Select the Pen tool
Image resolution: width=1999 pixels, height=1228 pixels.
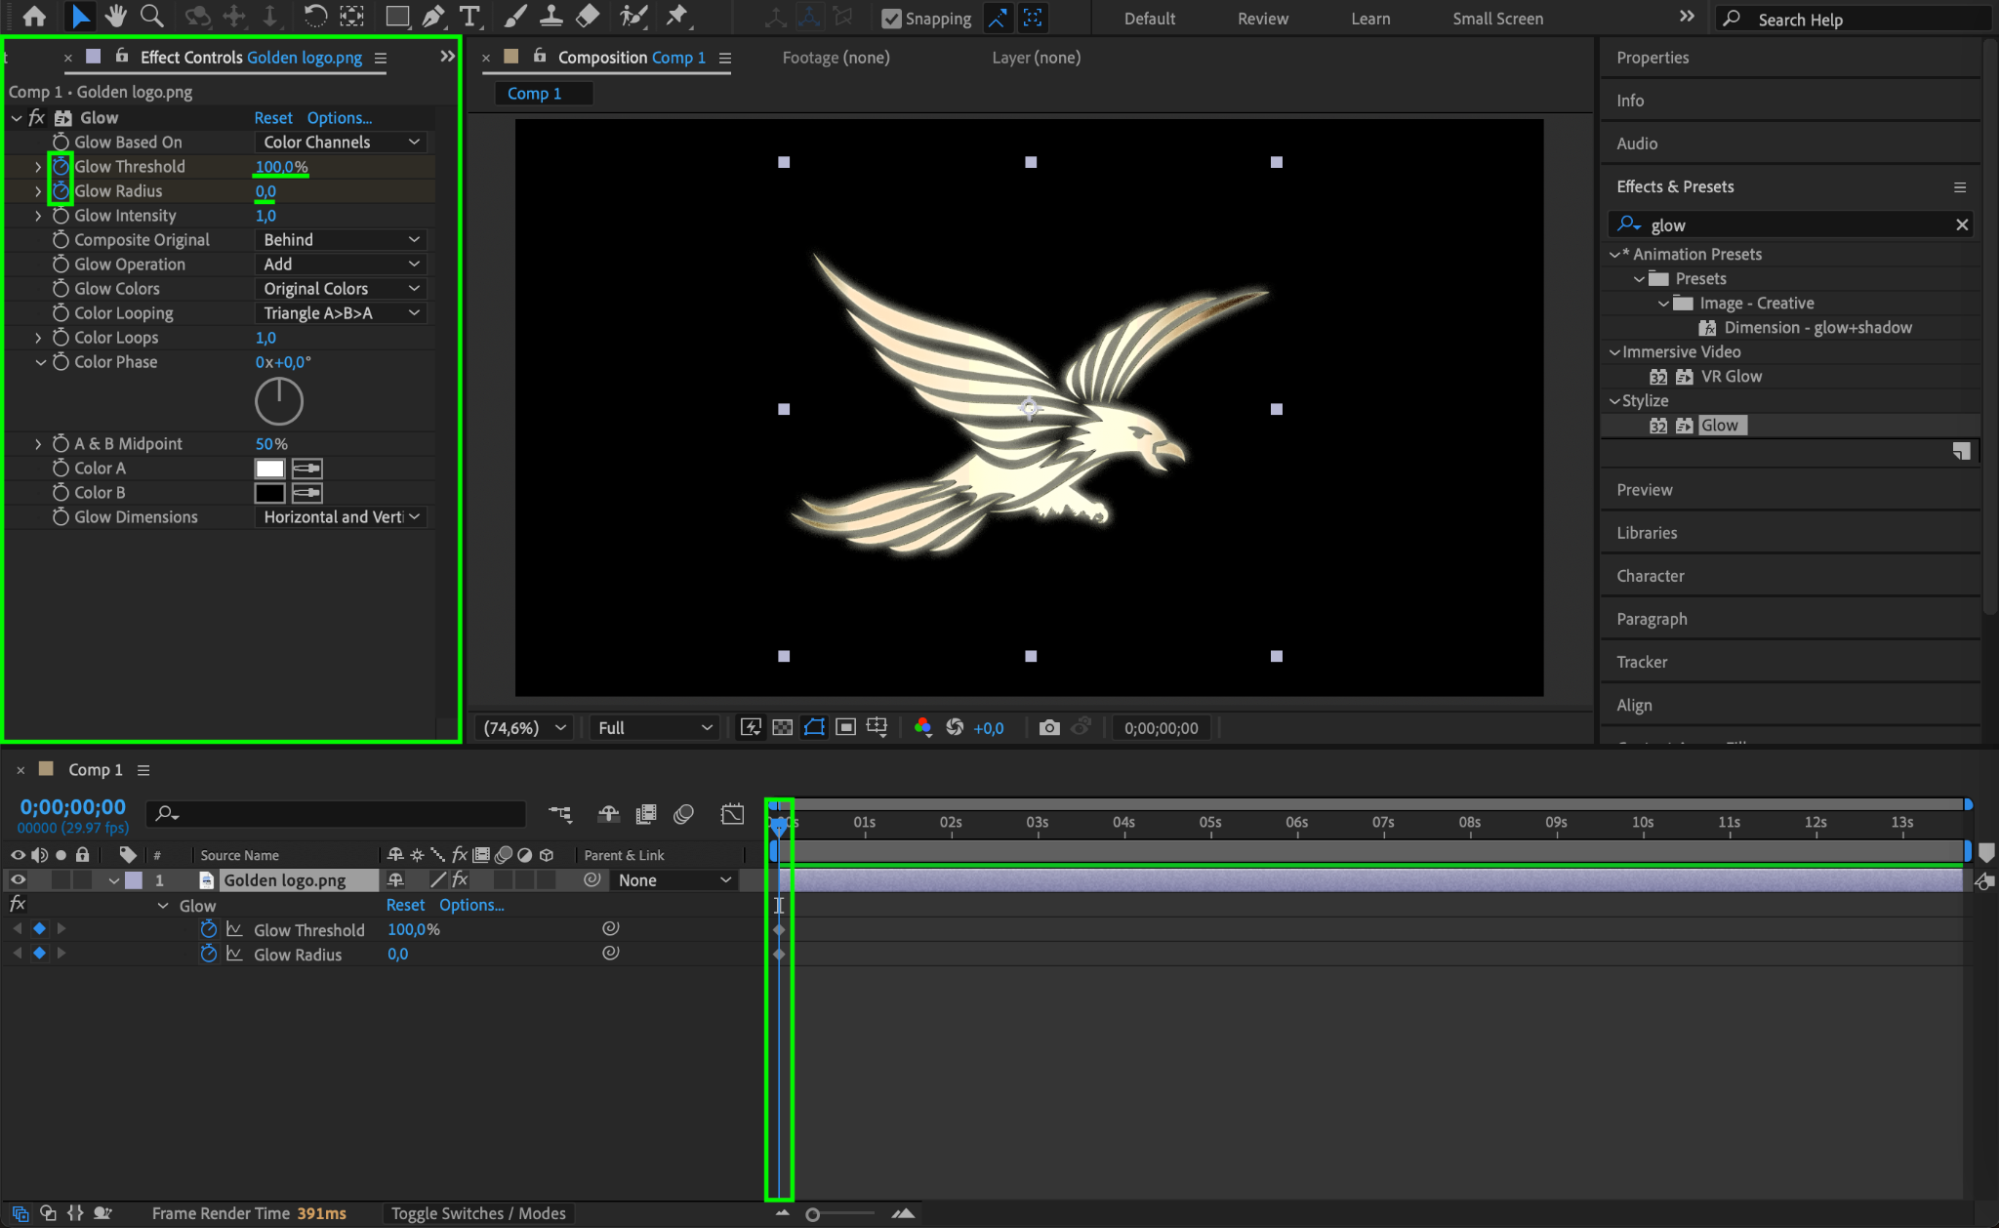tap(433, 16)
